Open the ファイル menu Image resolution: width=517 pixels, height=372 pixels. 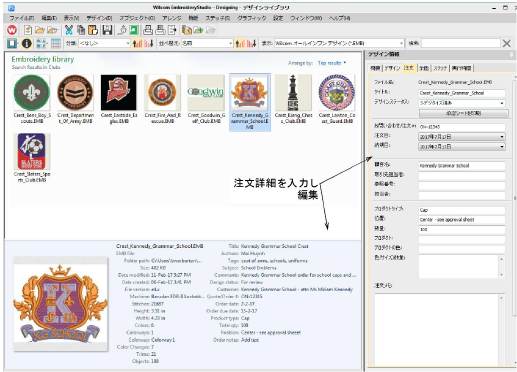pyautogui.click(x=22, y=18)
